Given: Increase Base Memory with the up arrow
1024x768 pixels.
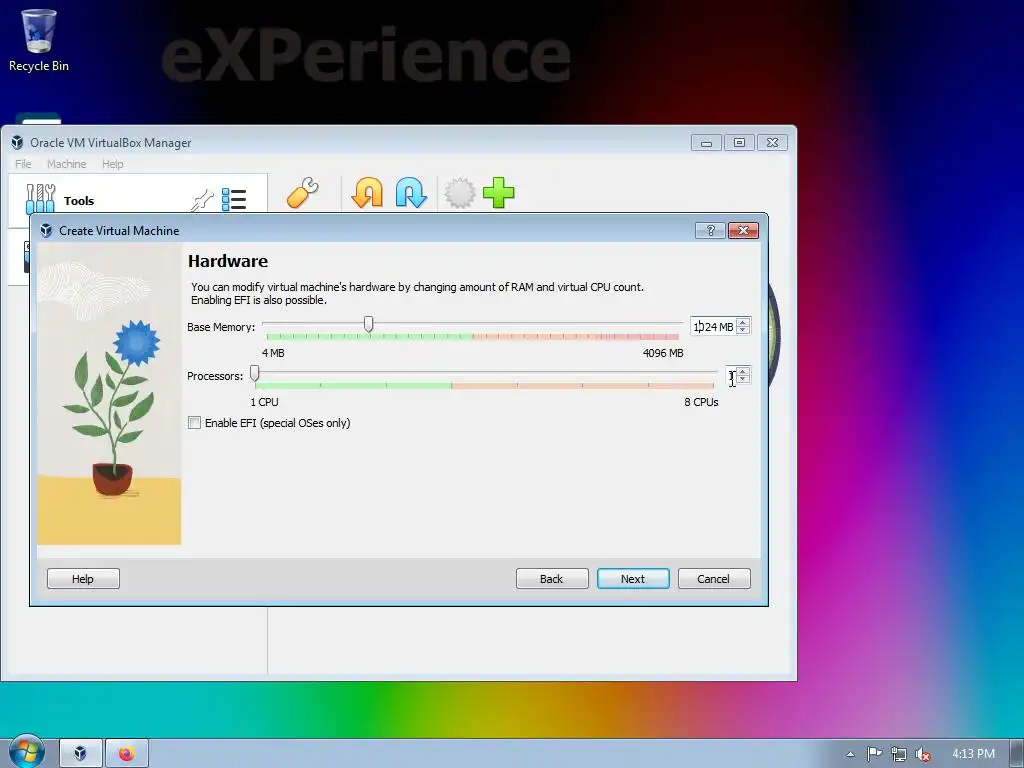Looking at the screenshot, I should (x=743, y=322).
